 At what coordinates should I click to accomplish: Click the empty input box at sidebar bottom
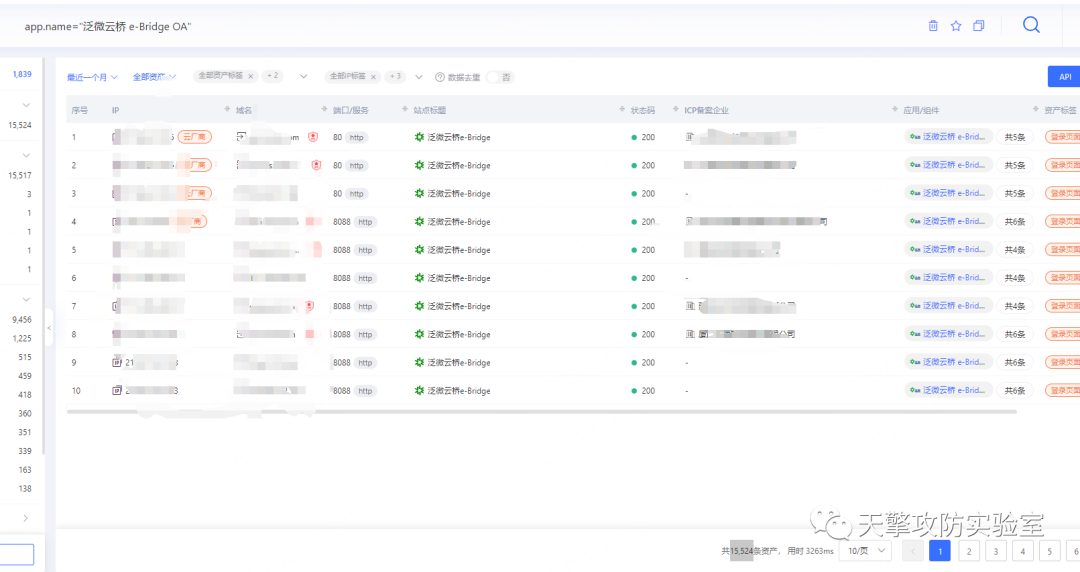coord(17,554)
